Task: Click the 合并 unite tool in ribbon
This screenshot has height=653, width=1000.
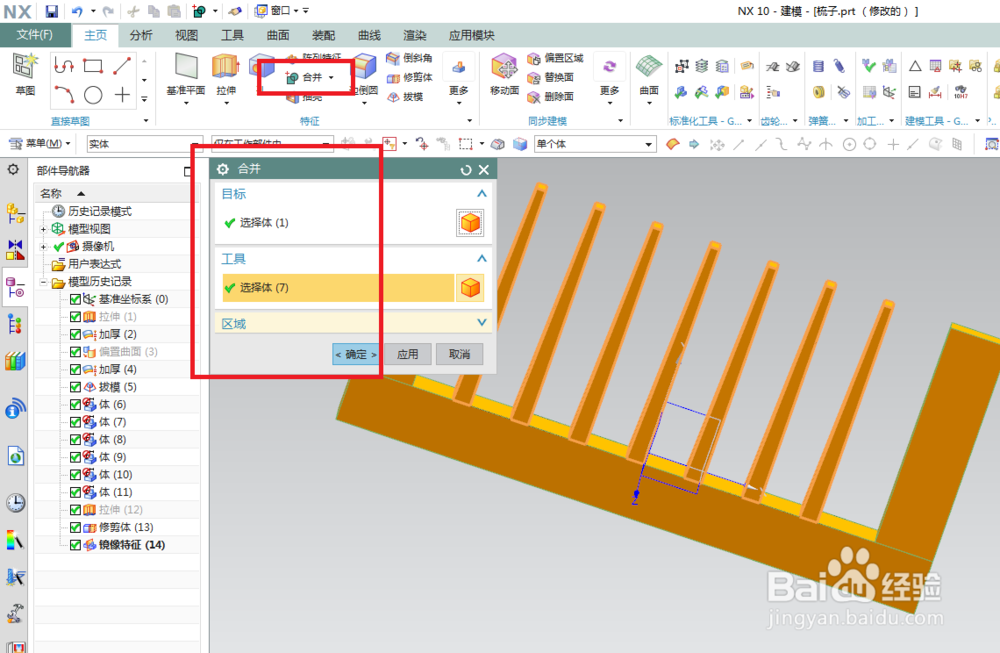Action: pos(304,77)
